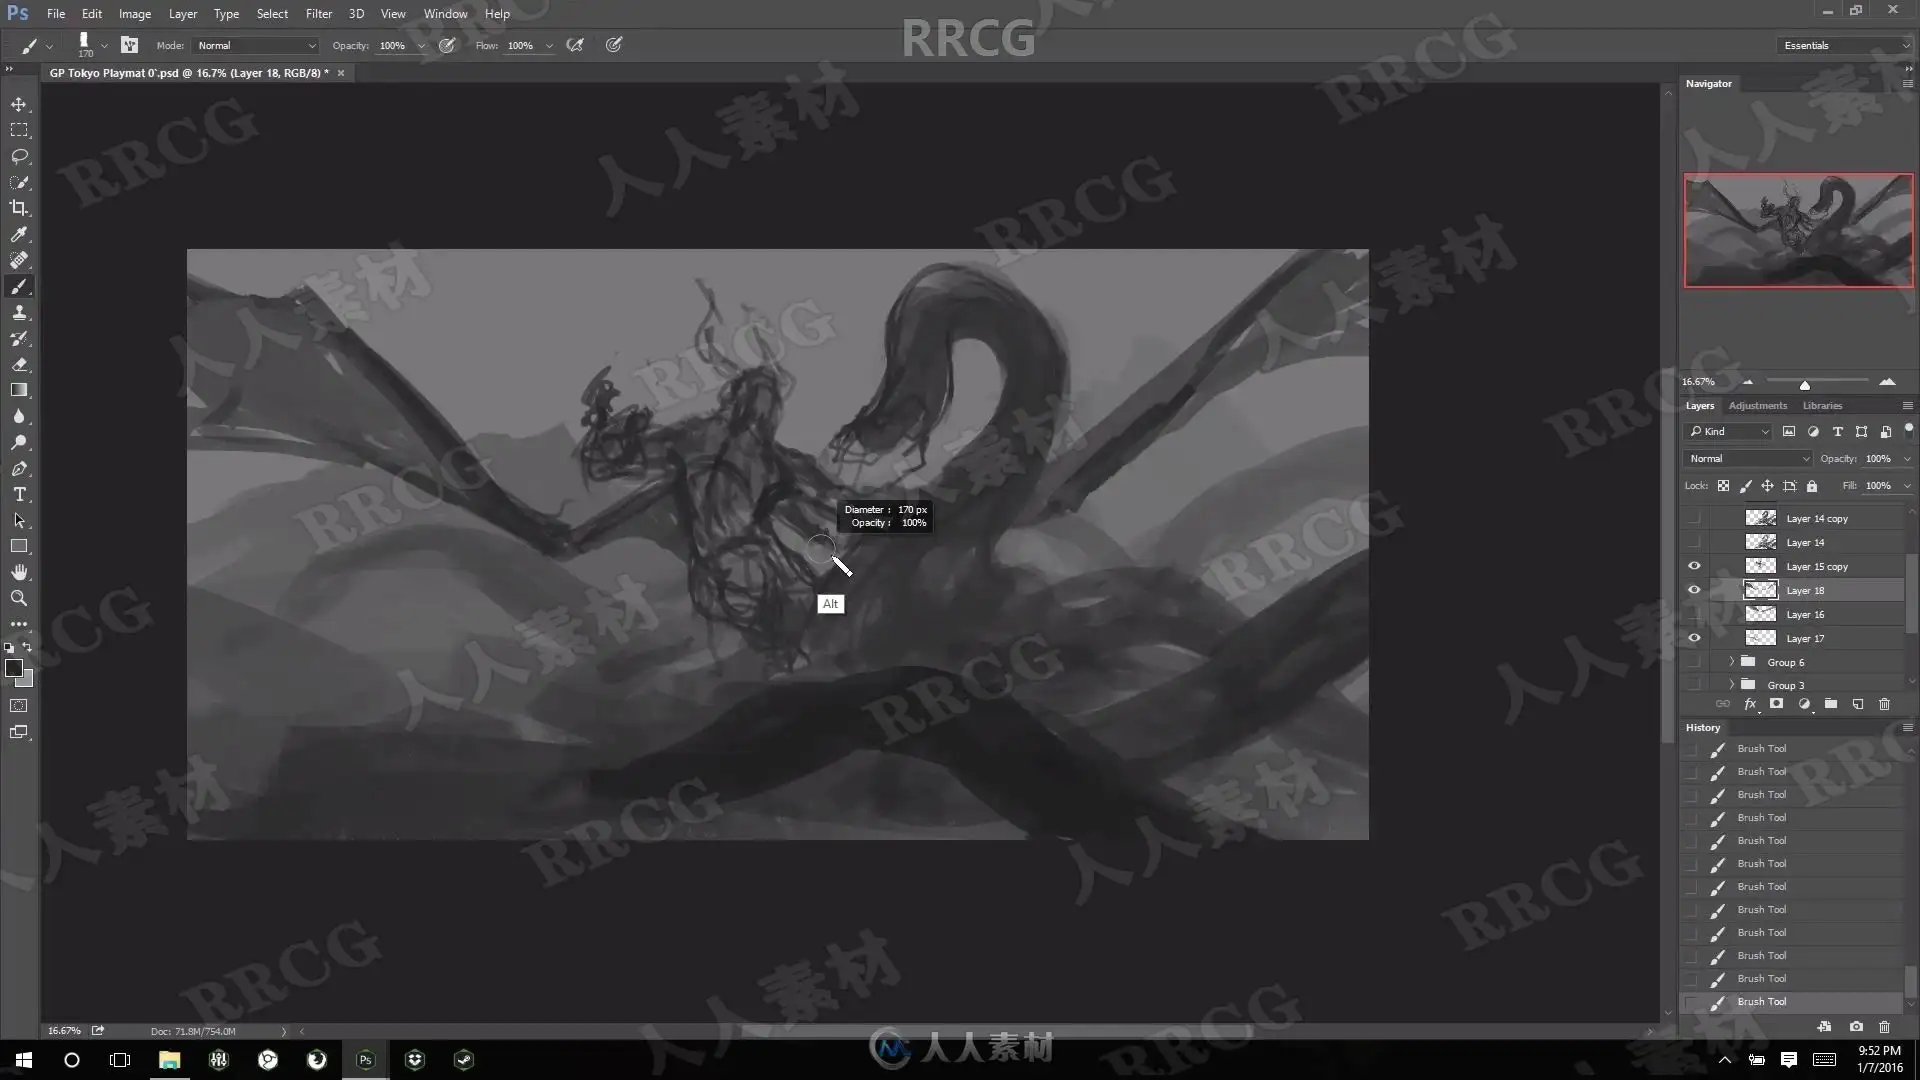1920x1080 pixels.
Task: Open the Windows Start menu
Action: (24, 1060)
